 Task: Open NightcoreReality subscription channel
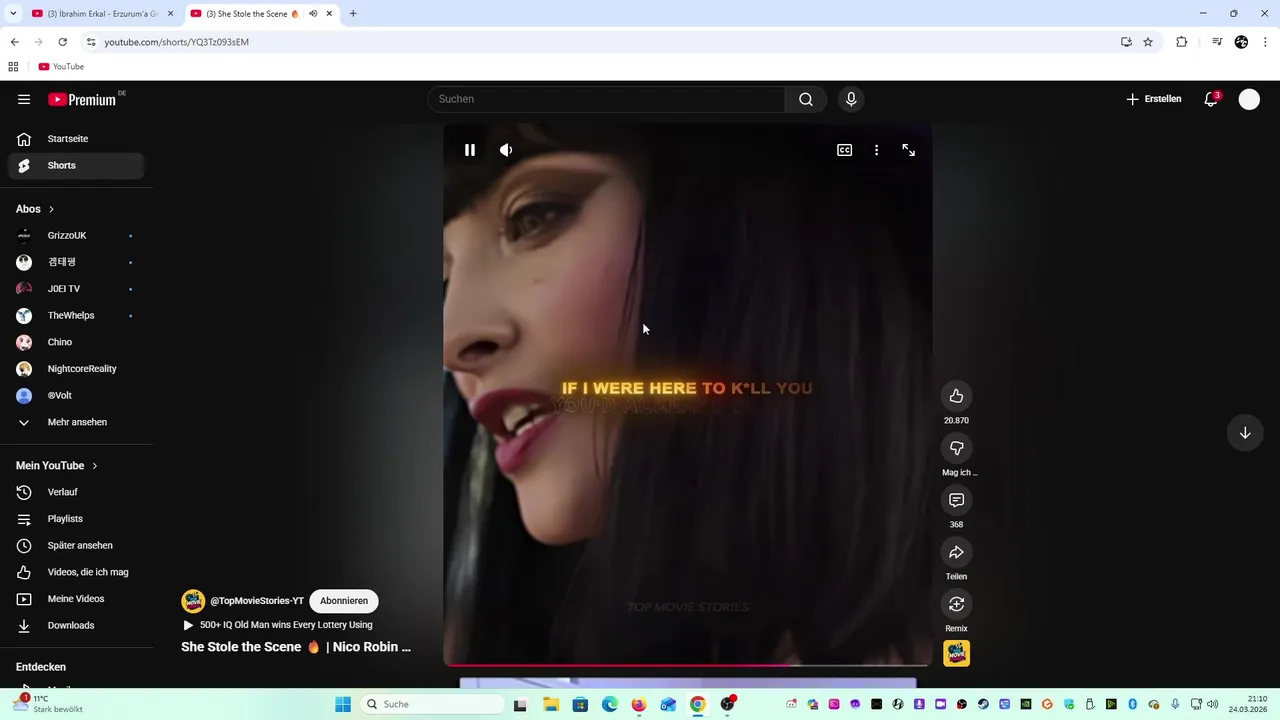pyautogui.click(x=76, y=369)
